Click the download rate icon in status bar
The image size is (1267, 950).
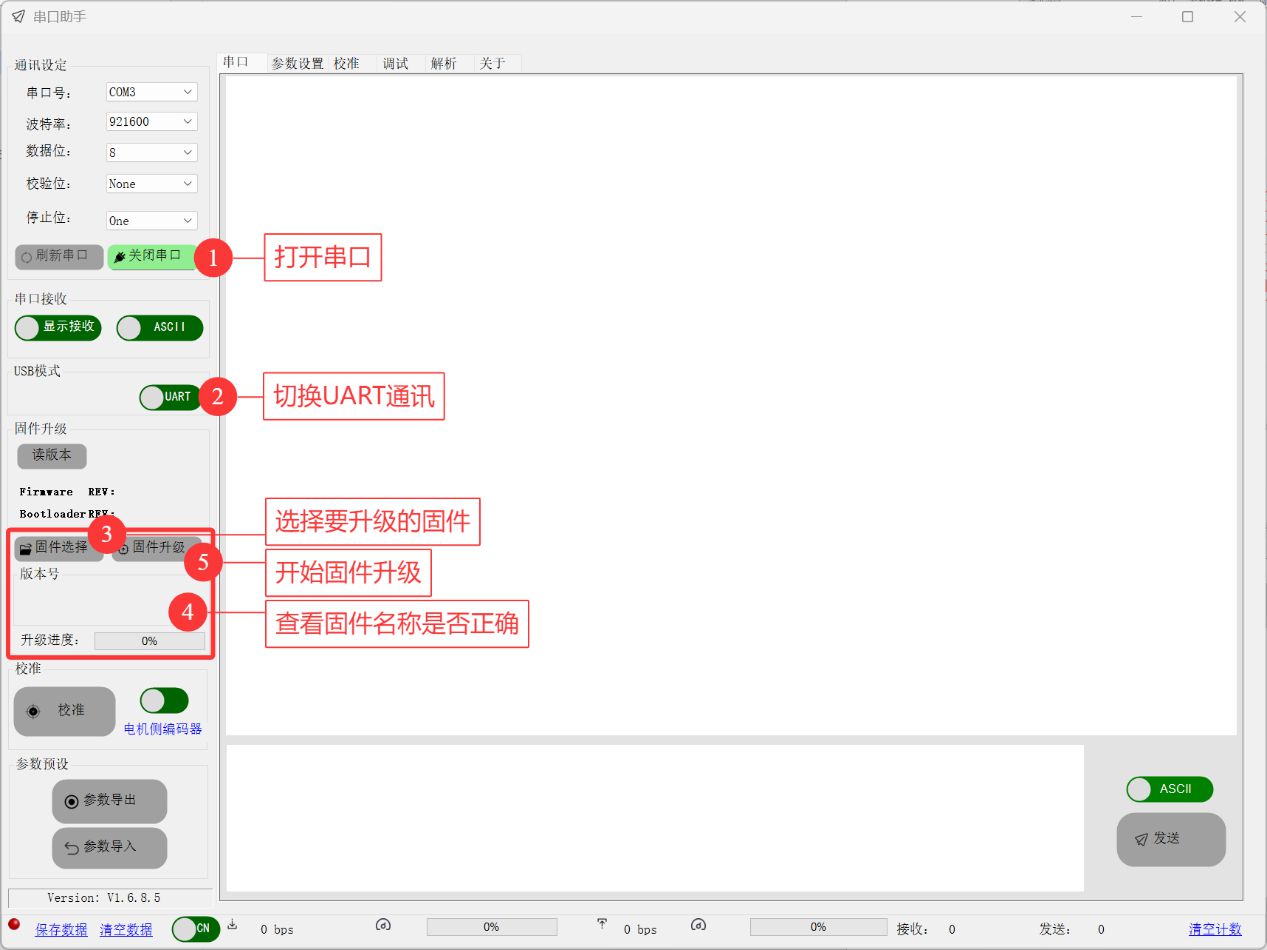point(233,924)
